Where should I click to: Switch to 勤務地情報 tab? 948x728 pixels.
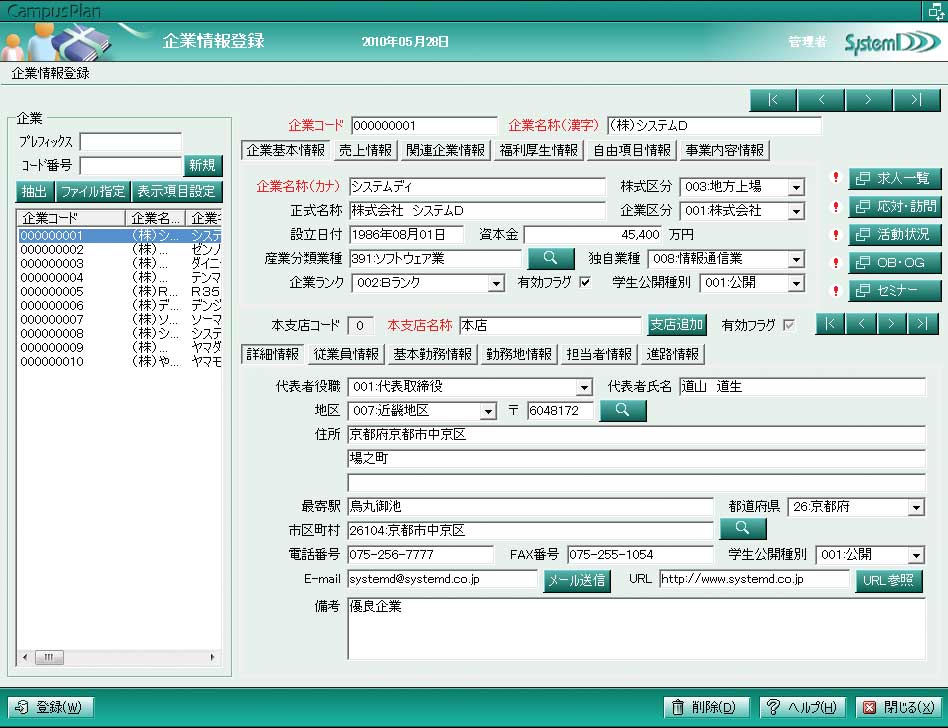(519, 354)
